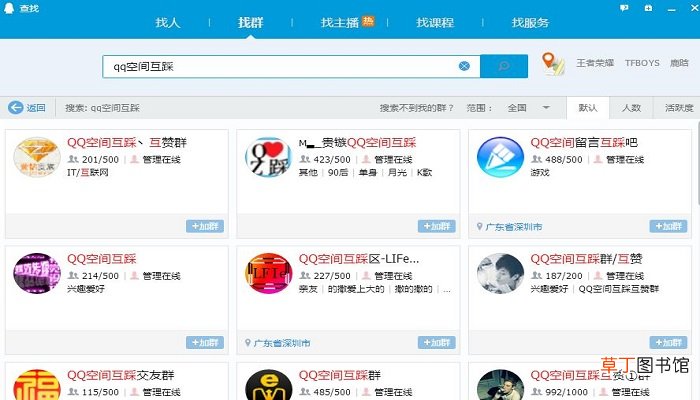The width and height of the screenshot is (700, 400).
Task: Click the 搜索不到我的群？ link
Action: (x=417, y=108)
